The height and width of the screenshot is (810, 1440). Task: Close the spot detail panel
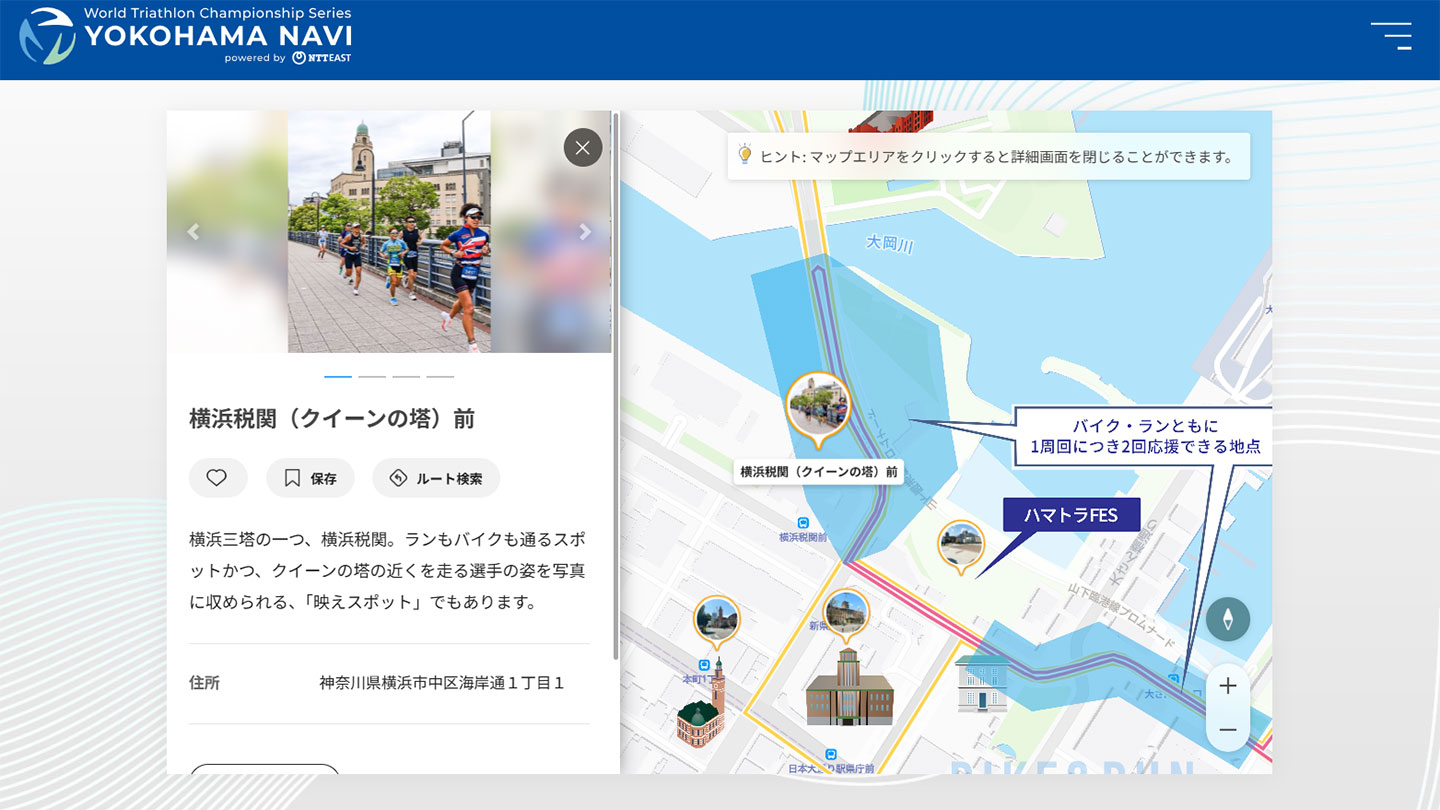(x=583, y=148)
